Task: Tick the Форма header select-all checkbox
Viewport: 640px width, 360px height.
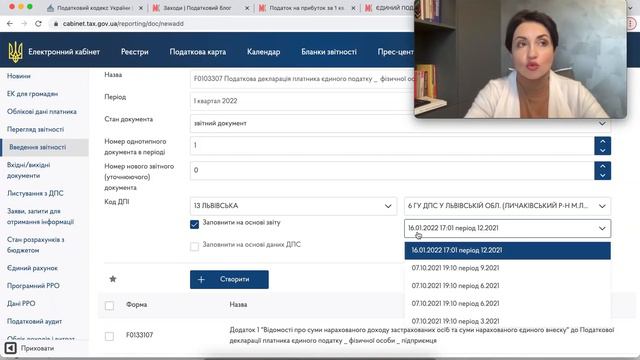Action: (x=109, y=305)
